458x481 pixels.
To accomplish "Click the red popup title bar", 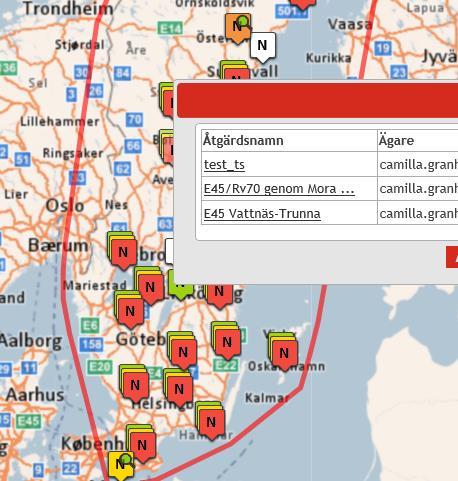I will (x=318, y=100).
